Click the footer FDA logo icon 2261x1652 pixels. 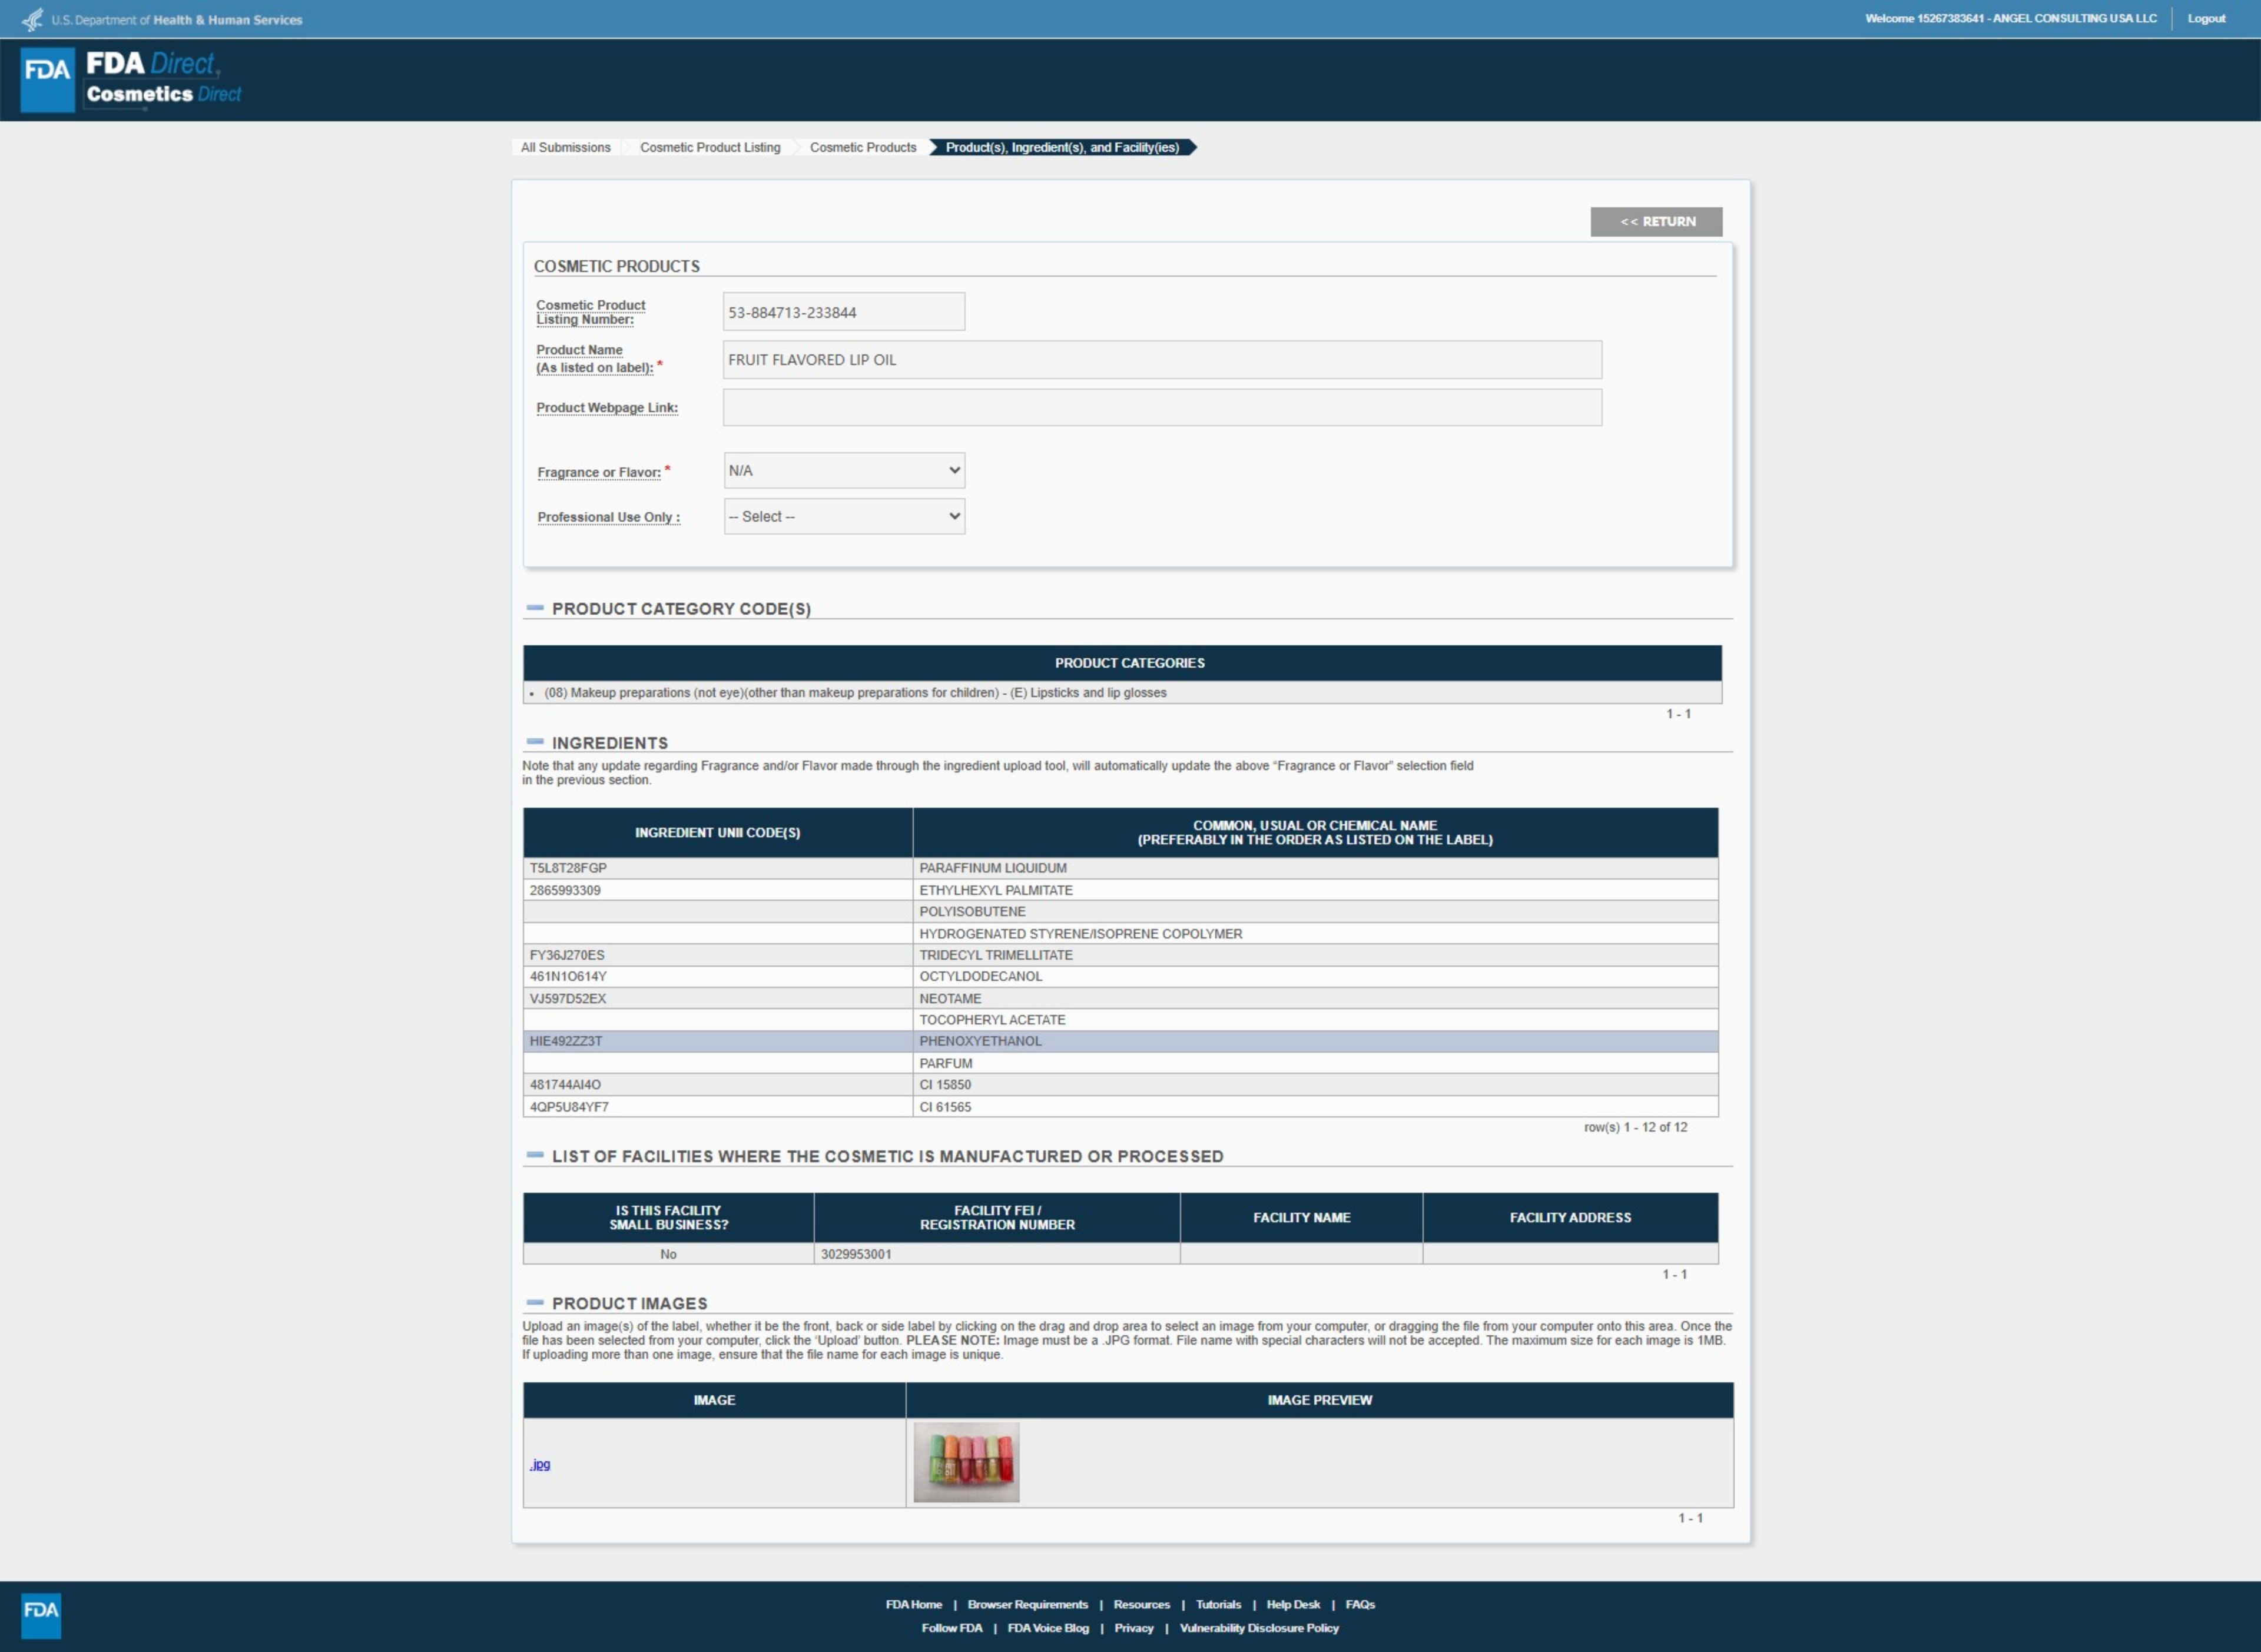[x=41, y=1614]
